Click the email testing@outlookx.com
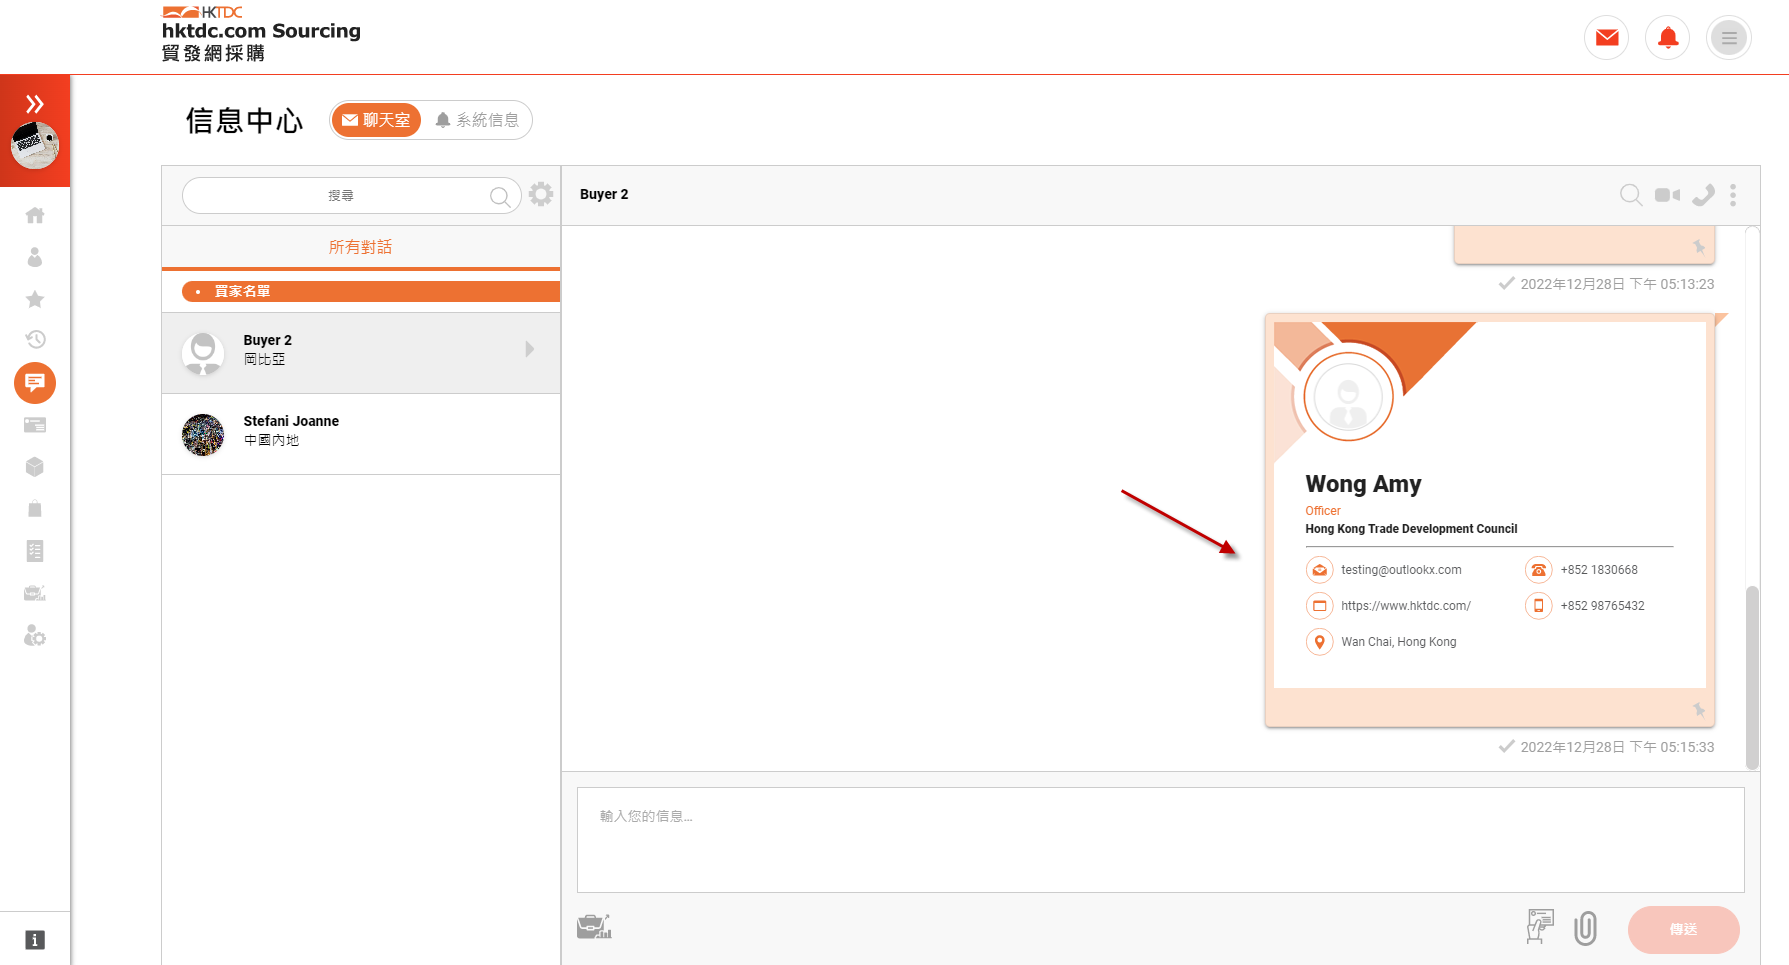1789x965 pixels. [1401, 570]
